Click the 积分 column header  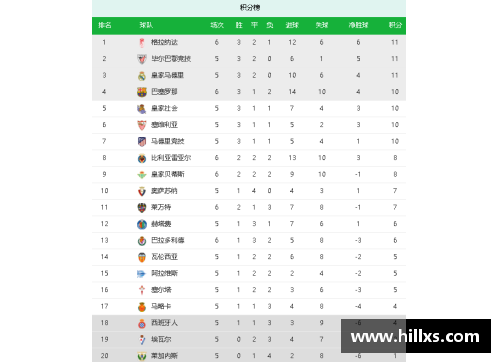click(x=395, y=25)
